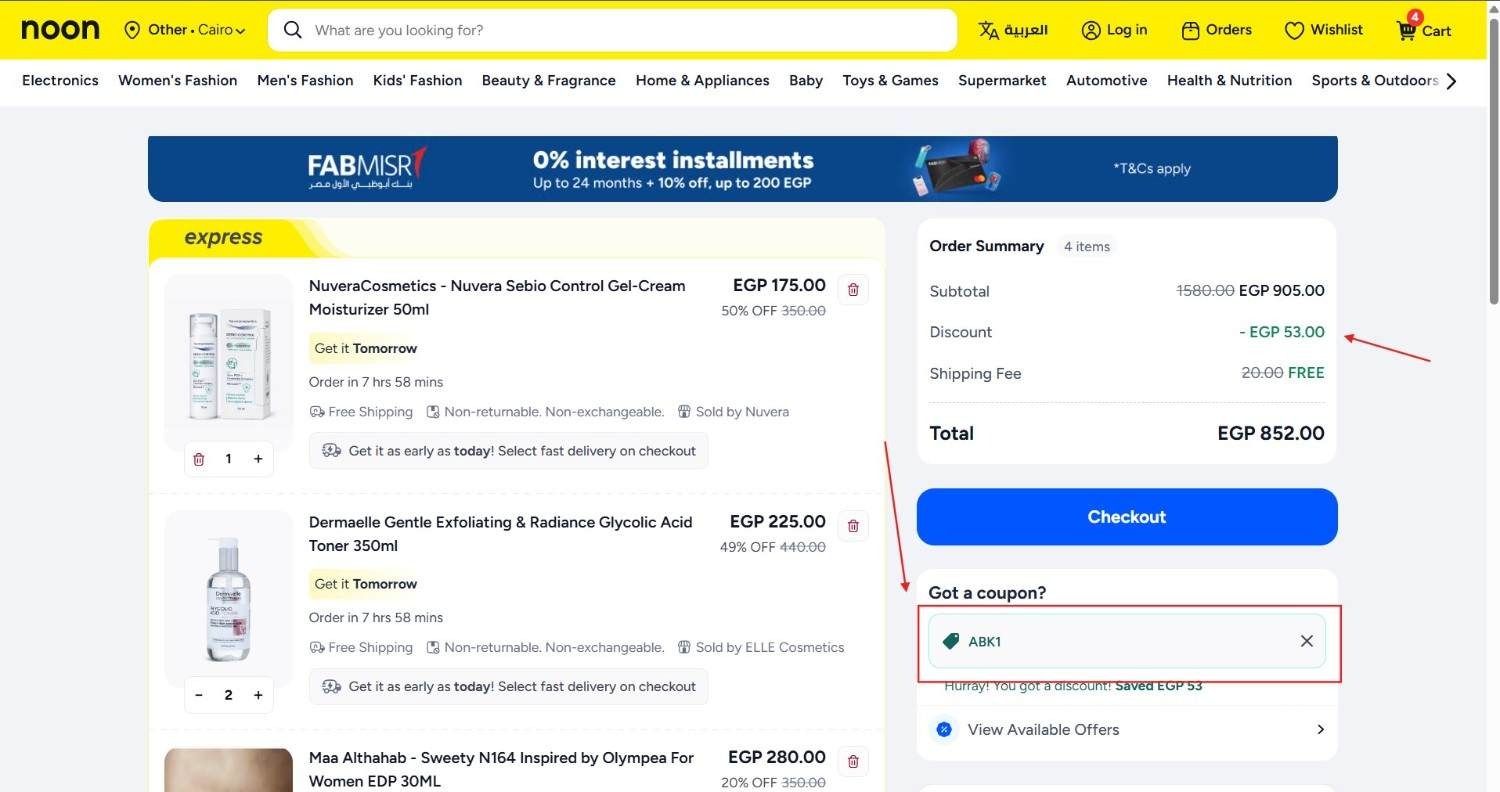Click the Wishlist heart icon
Screen dimensions: 1500x792
pos(1294,30)
